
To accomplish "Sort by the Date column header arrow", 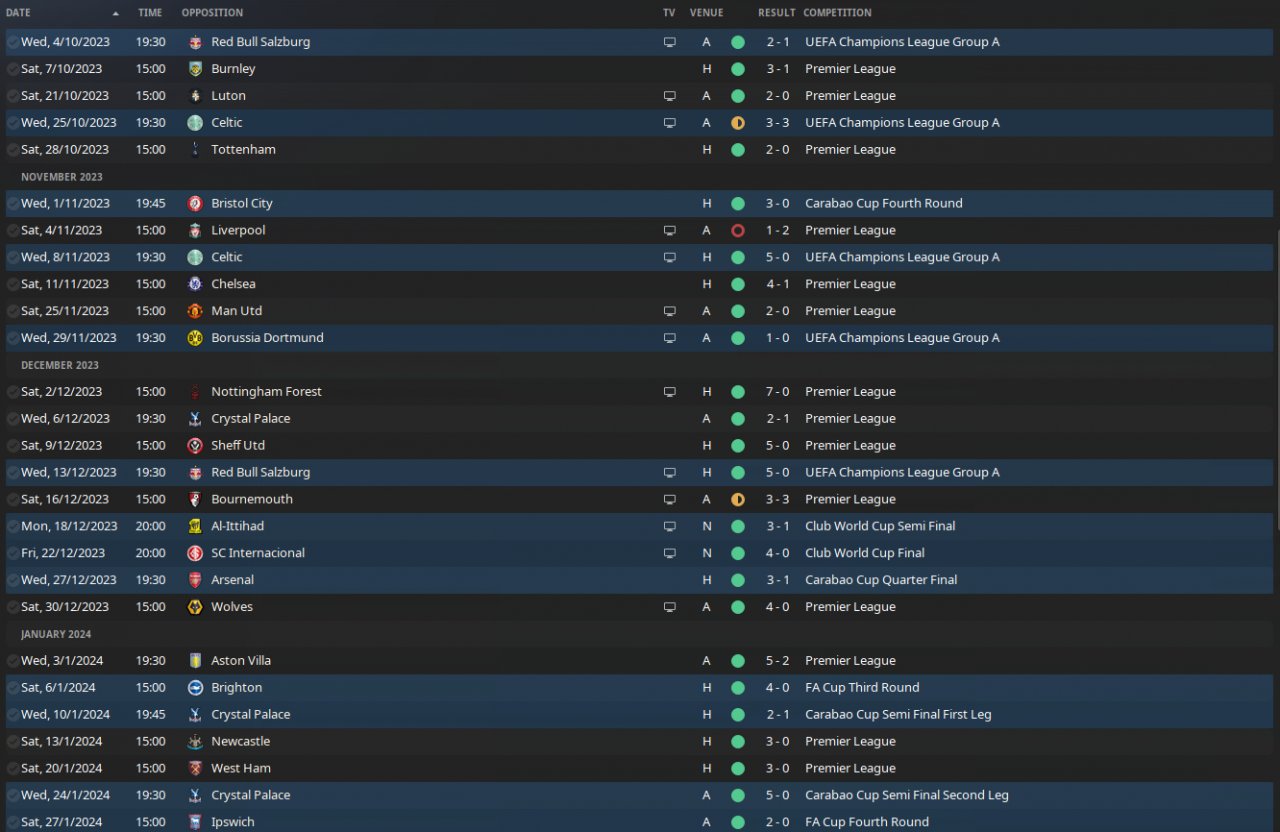I will coord(116,13).
